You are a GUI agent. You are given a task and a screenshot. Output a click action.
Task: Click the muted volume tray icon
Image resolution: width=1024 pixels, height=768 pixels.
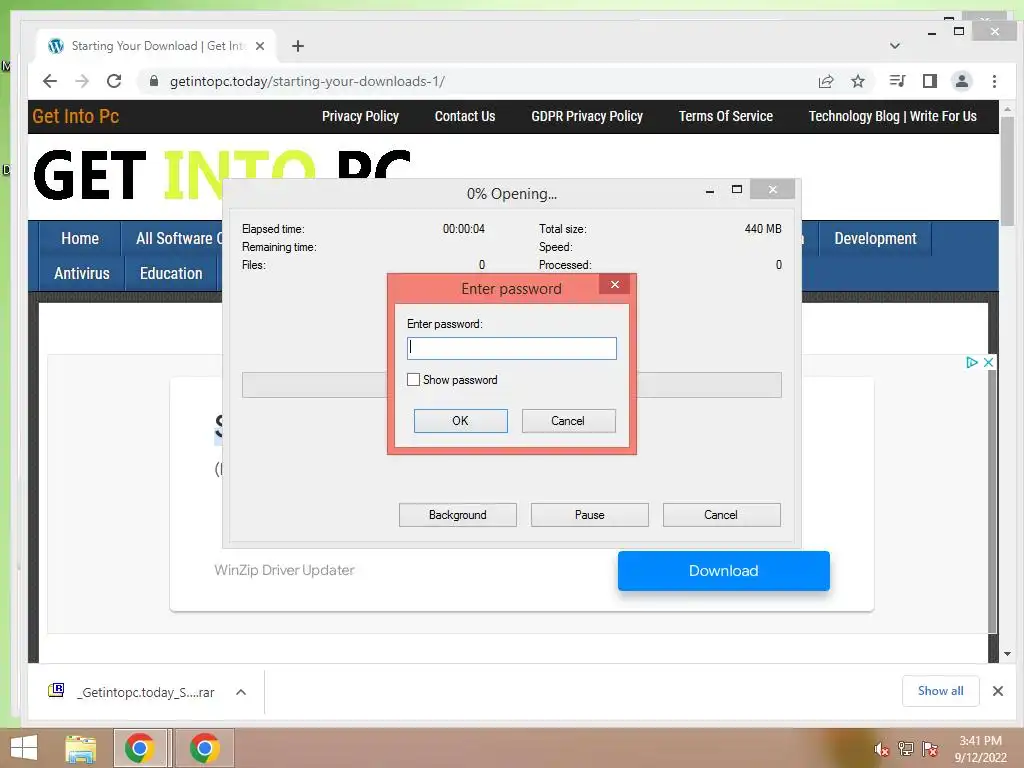click(882, 749)
